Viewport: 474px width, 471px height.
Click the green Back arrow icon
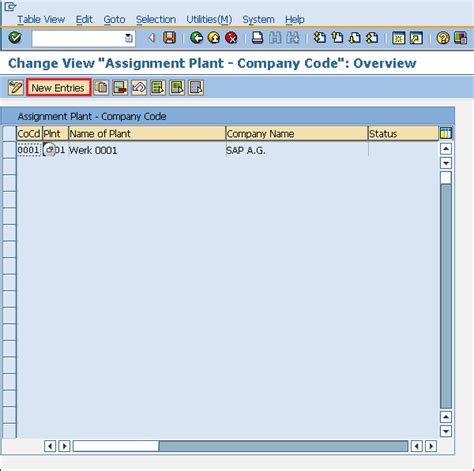tap(196, 38)
